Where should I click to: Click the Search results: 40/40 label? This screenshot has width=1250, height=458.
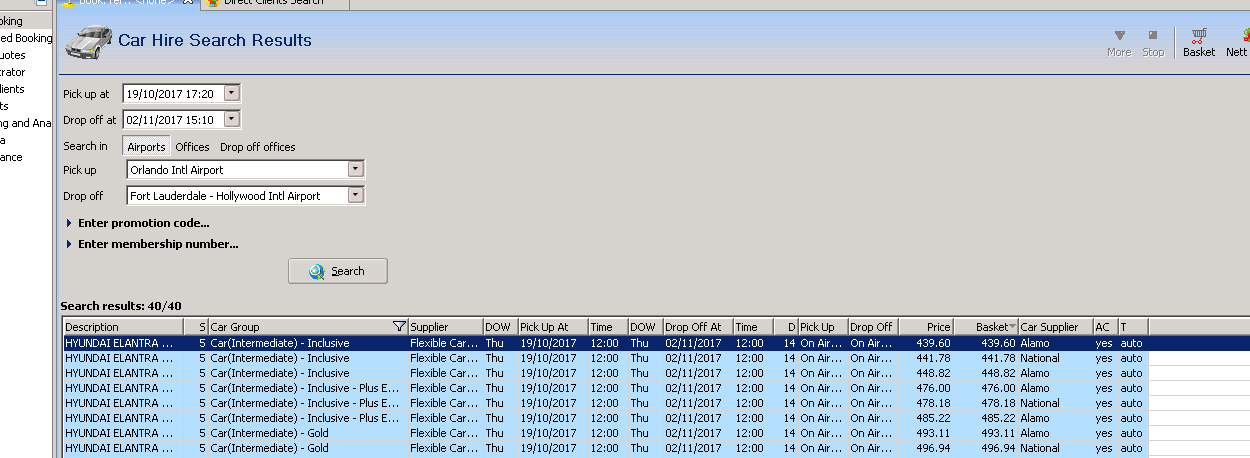coord(121,306)
